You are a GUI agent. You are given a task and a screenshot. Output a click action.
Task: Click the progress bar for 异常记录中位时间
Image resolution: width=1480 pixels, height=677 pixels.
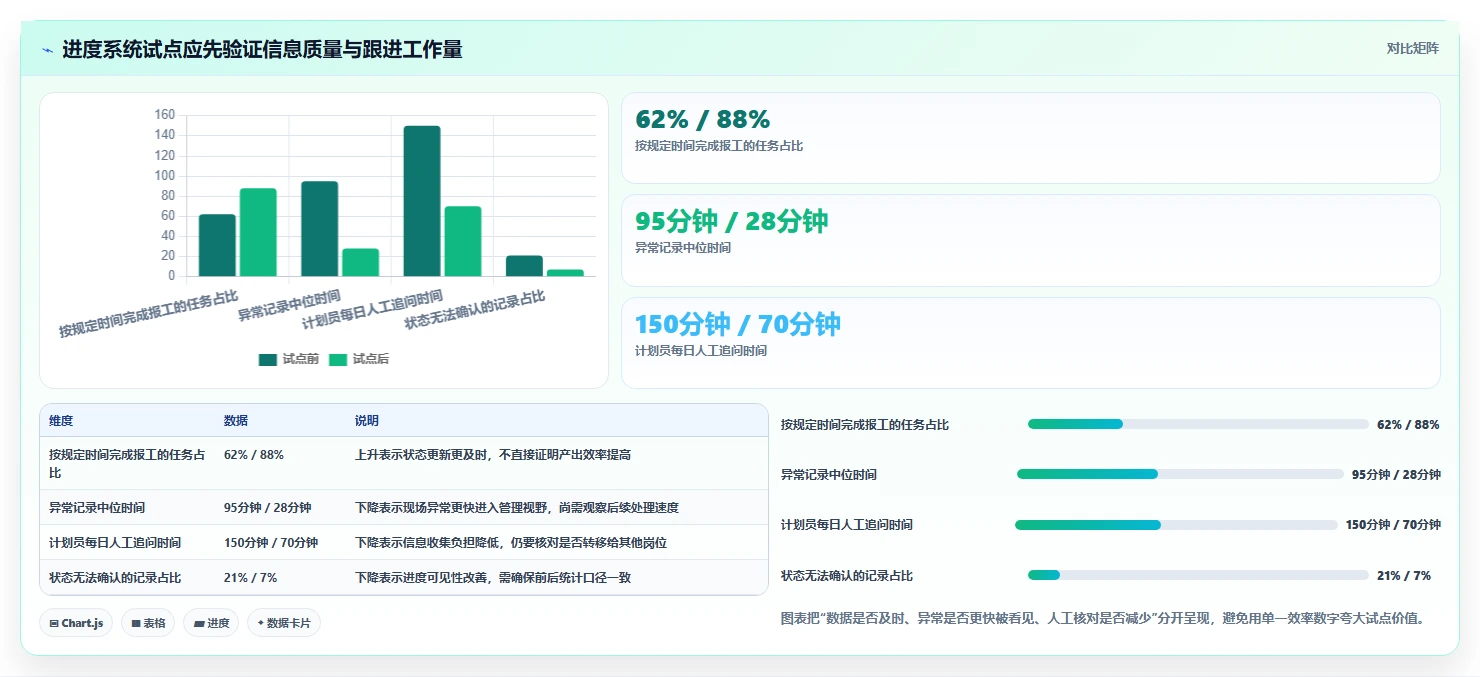(1180, 474)
